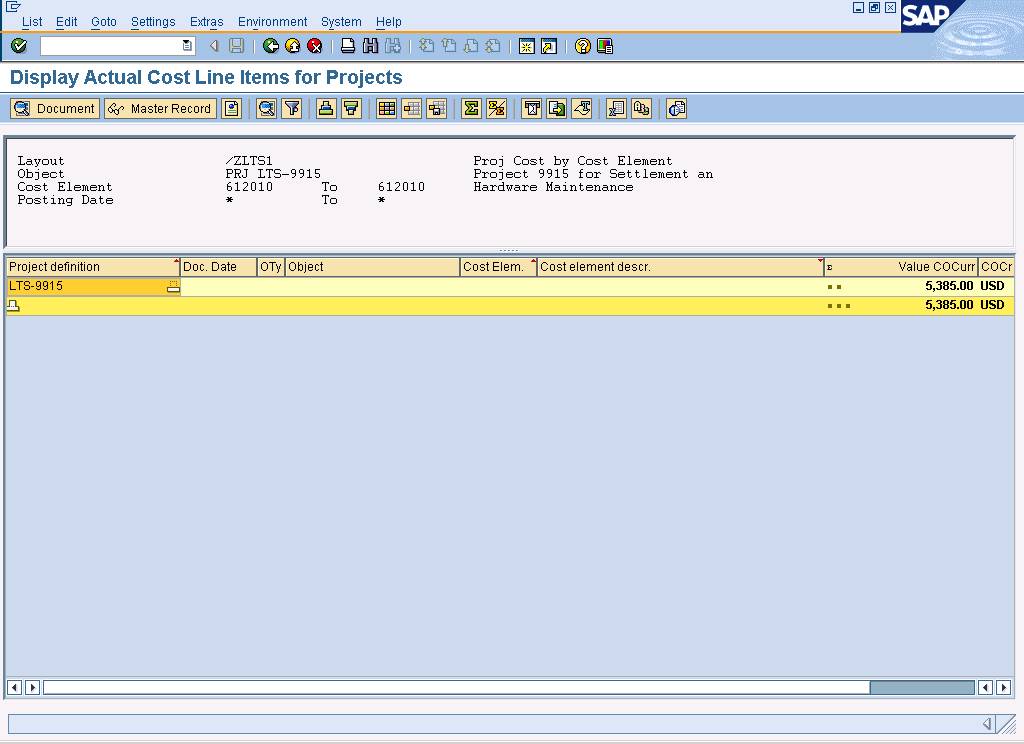This screenshot has width=1024, height=744.
Task: Open the Goto menu
Action: (104, 22)
